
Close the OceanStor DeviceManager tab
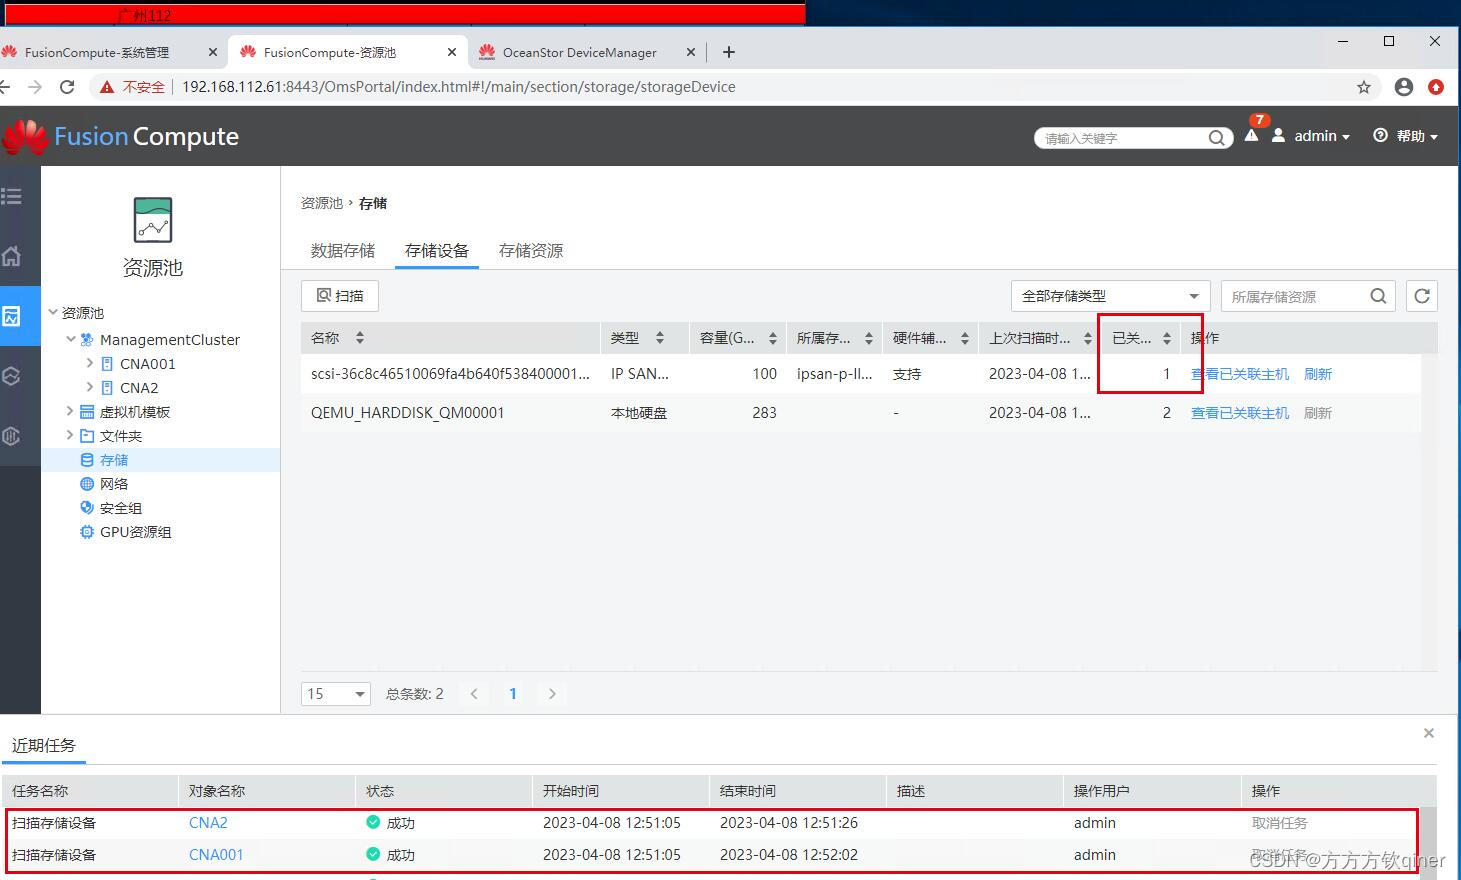click(691, 52)
